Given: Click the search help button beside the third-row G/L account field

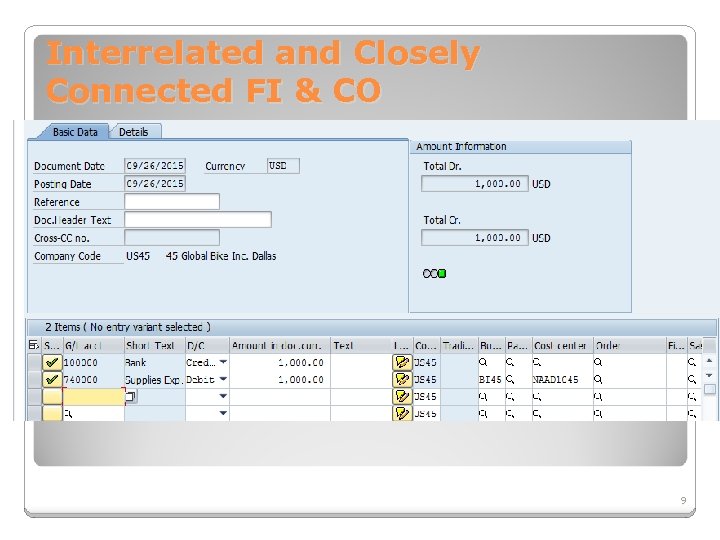Looking at the screenshot, I should point(131,396).
